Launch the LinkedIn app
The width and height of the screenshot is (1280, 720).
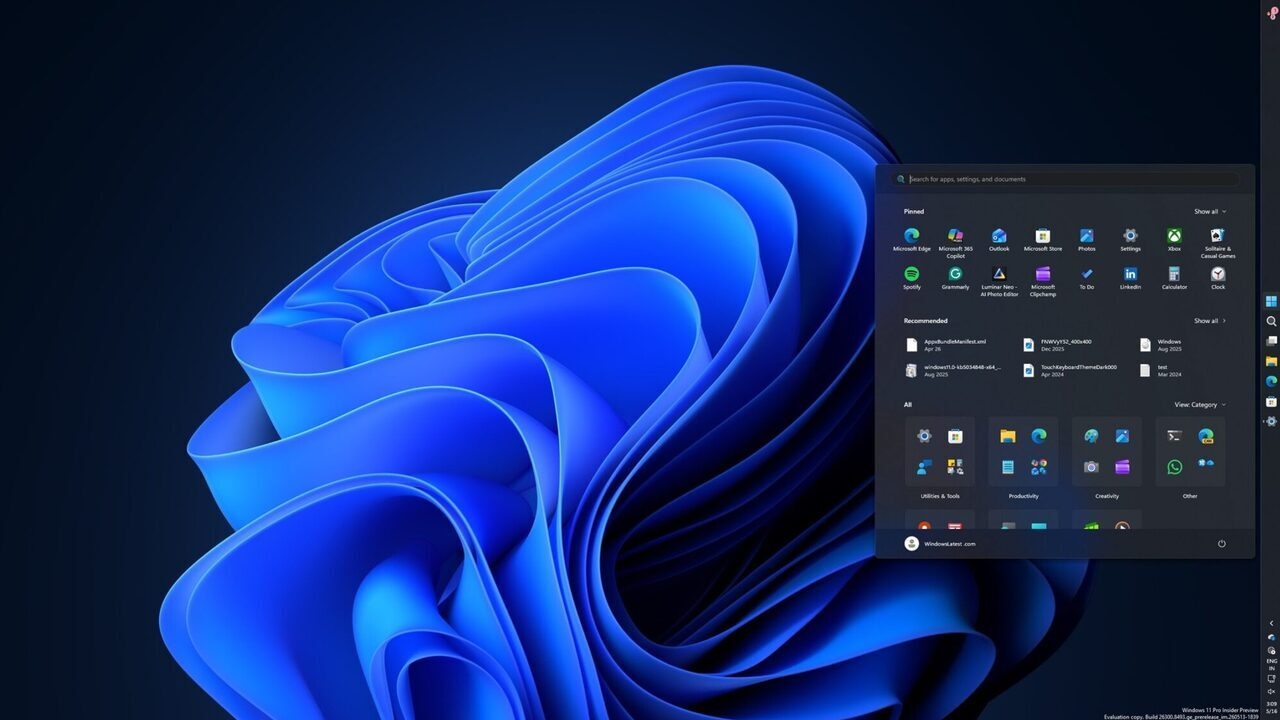point(1130,278)
